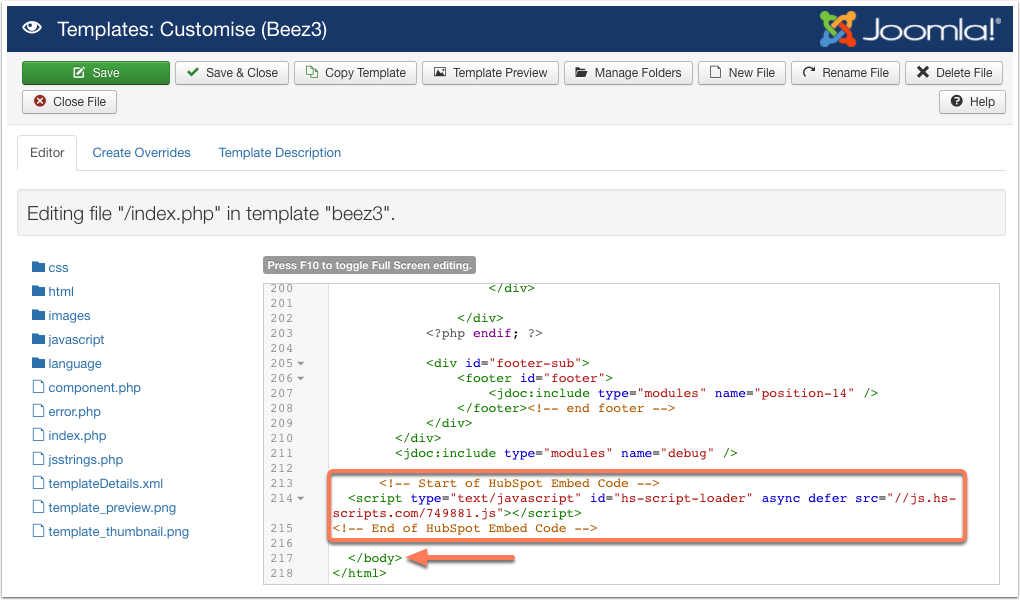Viewport: 1020px width, 600px height.
Task: Click the script tag on line 214
Action: tap(644, 506)
